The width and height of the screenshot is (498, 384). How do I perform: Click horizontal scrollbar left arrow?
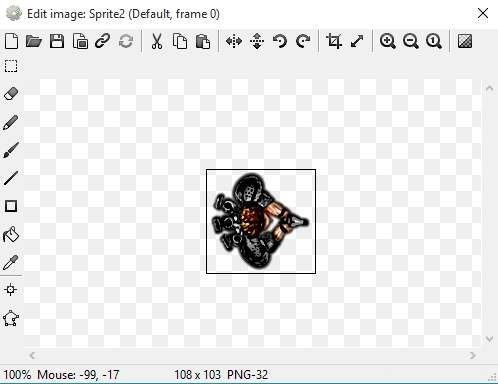click(x=32, y=356)
